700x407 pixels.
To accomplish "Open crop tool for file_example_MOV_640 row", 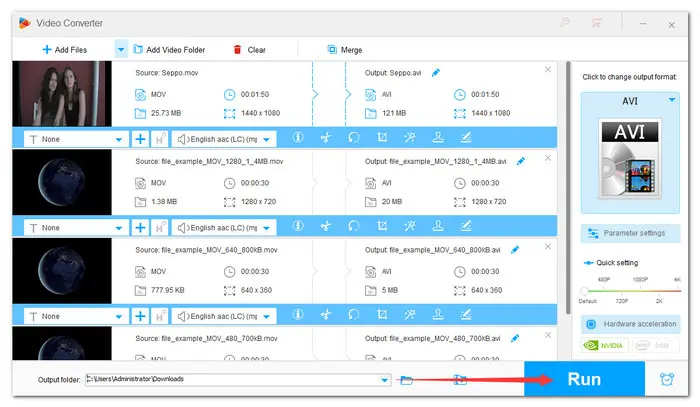I will pyautogui.click(x=382, y=314).
